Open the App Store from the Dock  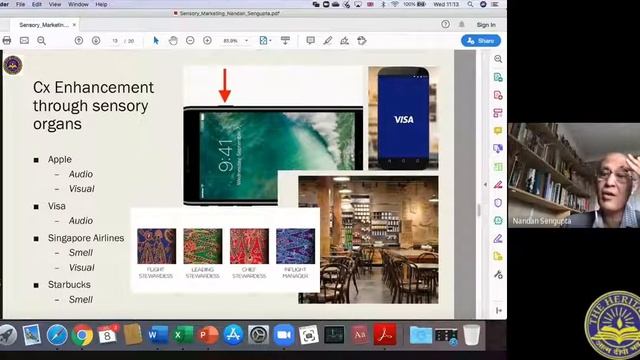click(x=233, y=335)
